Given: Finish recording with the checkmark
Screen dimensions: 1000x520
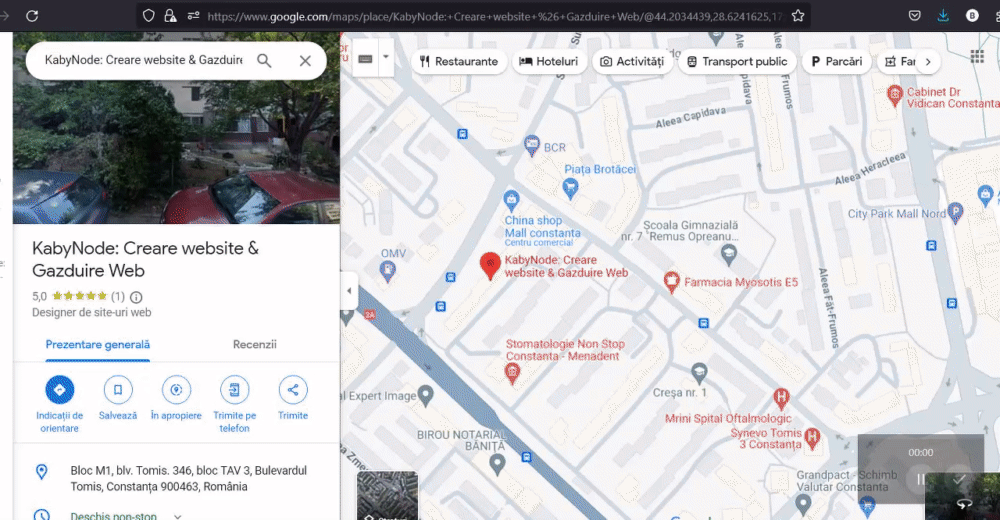Looking at the screenshot, I should pos(959,479).
